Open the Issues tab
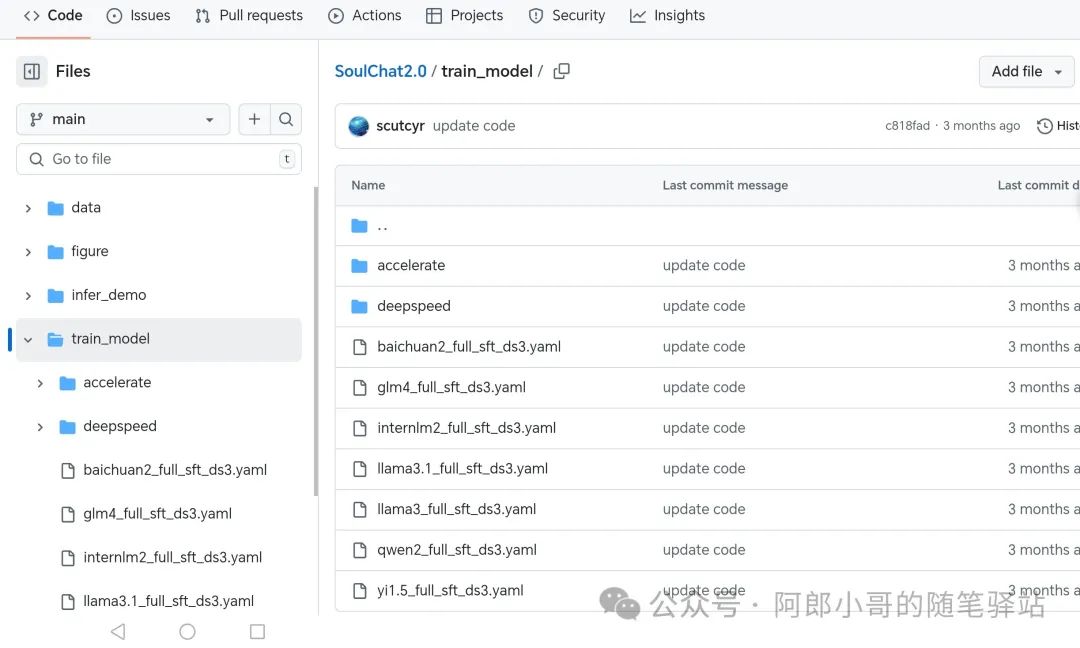1080x648 pixels. pos(138,15)
